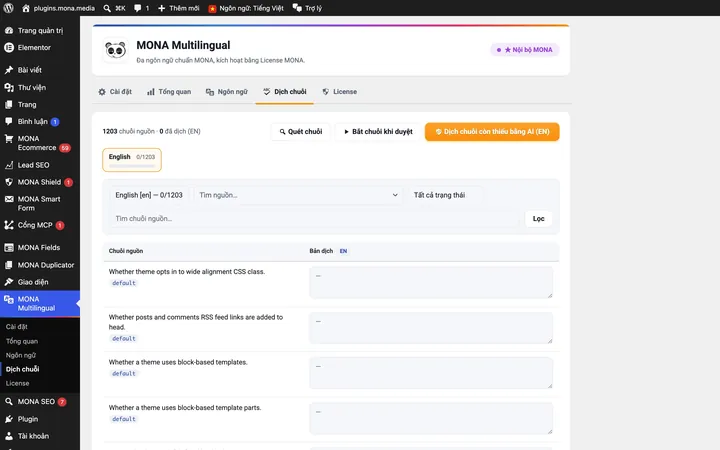Screen dimensions: 720x450
Task: Click Tài khoản user icon
Action: pos(9,436)
